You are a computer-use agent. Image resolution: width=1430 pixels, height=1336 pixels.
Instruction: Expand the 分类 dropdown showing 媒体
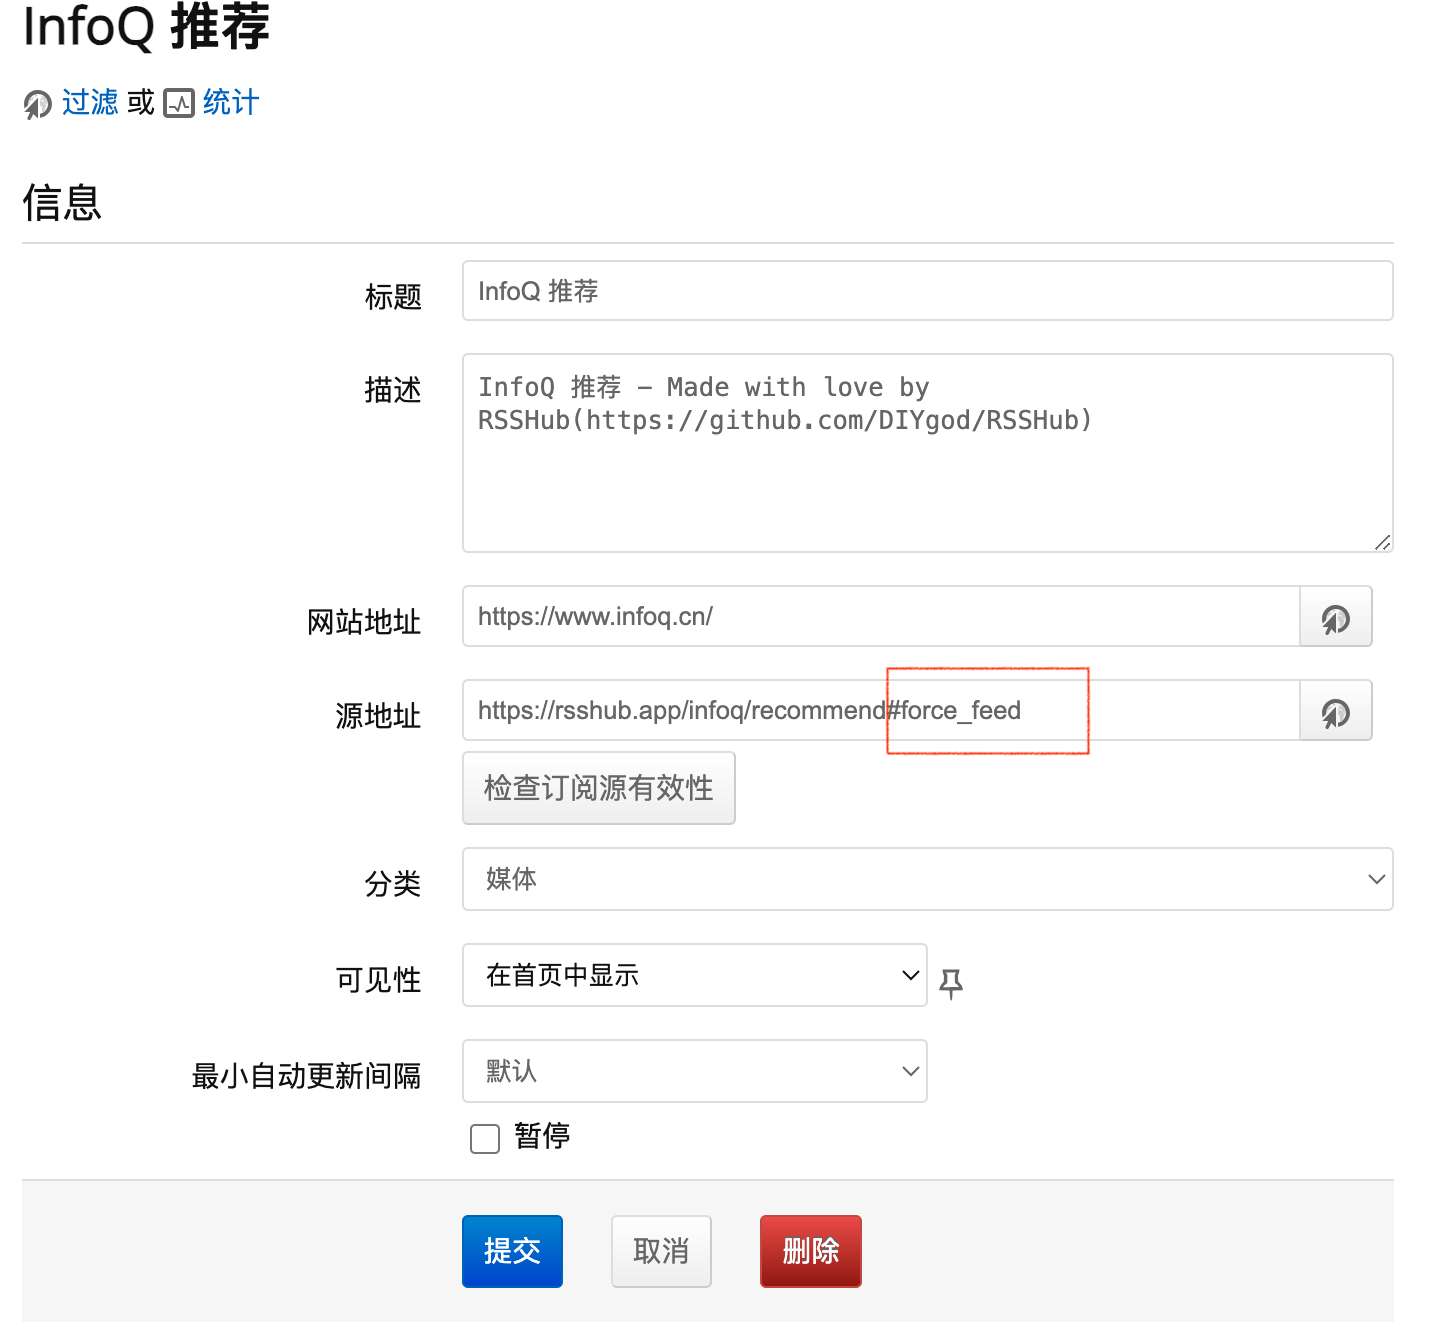927,879
